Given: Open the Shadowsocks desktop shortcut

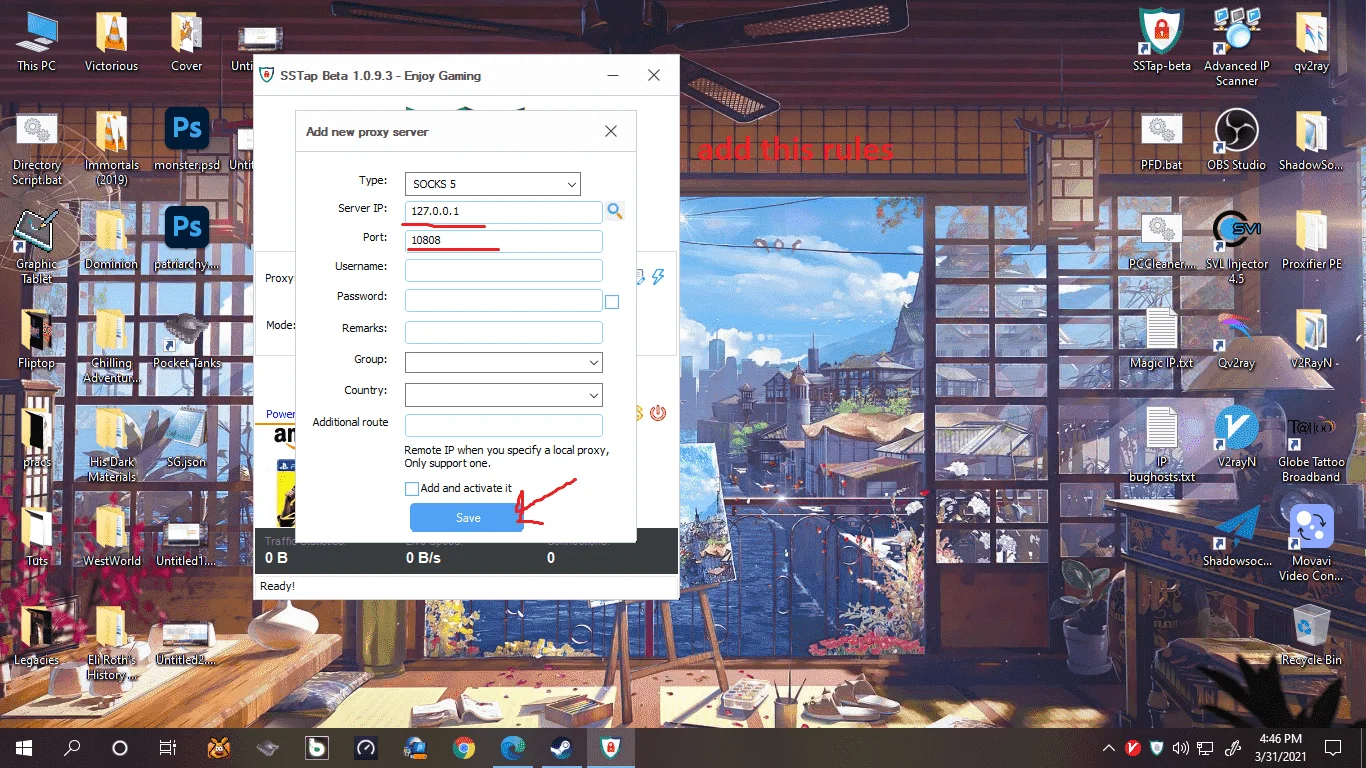Looking at the screenshot, I should (1236, 537).
